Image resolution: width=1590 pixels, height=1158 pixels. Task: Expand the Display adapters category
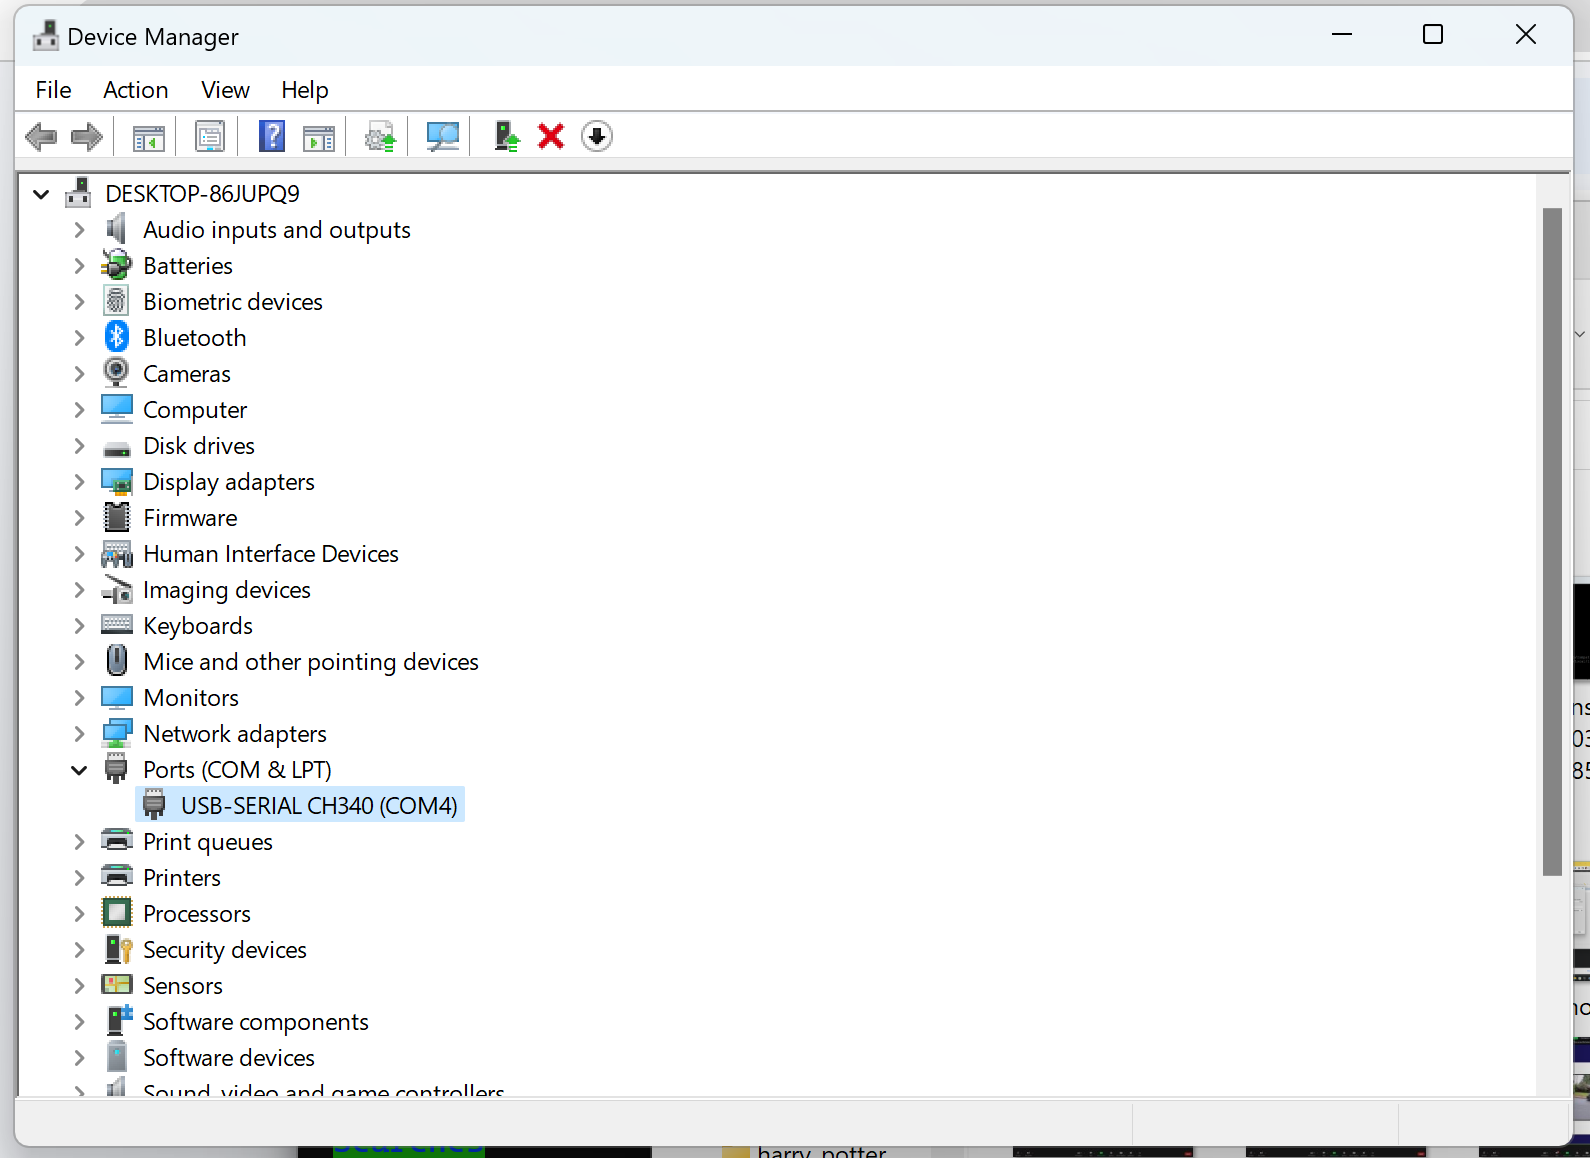pyautogui.click(x=79, y=482)
